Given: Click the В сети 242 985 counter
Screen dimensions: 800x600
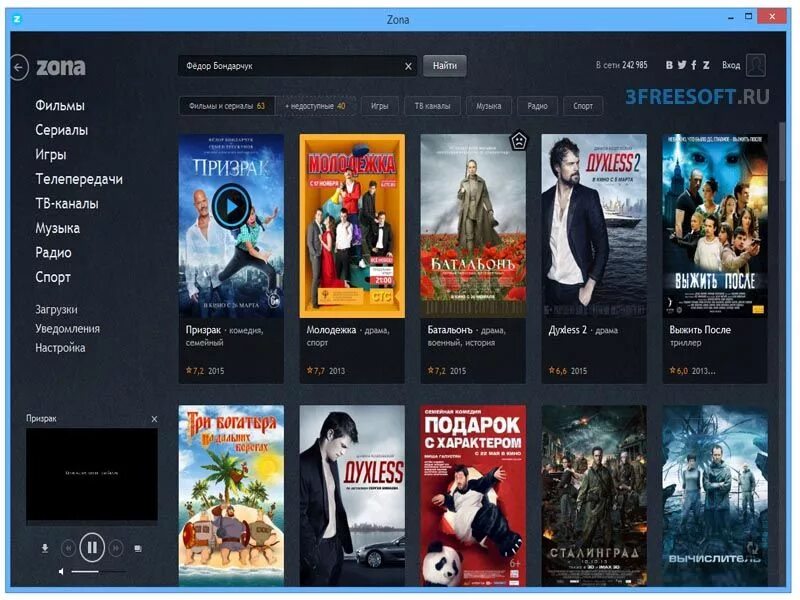Looking at the screenshot, I should click(x=621, y=65).
